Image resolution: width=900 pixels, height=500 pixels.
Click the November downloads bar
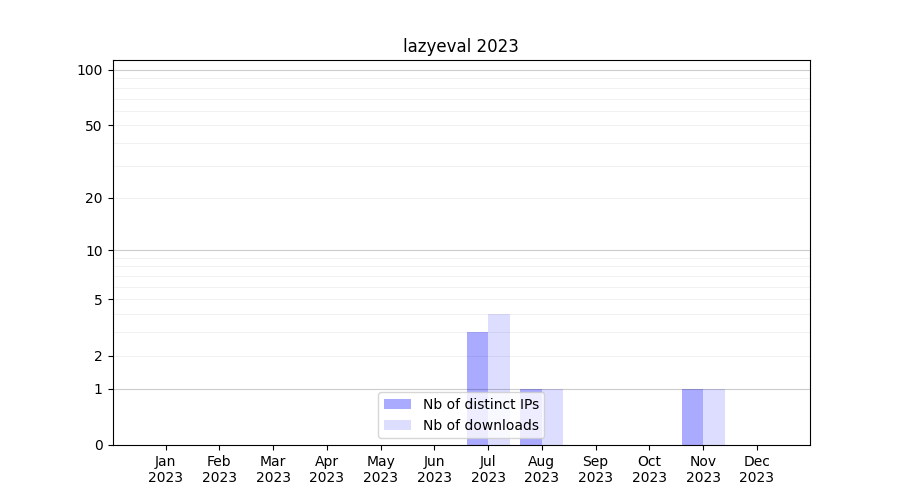point(714,417)
